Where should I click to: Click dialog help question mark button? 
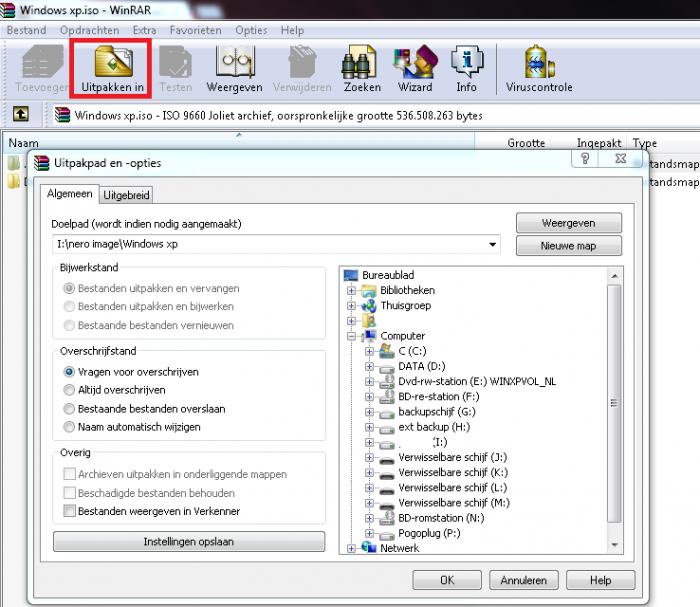584,158
